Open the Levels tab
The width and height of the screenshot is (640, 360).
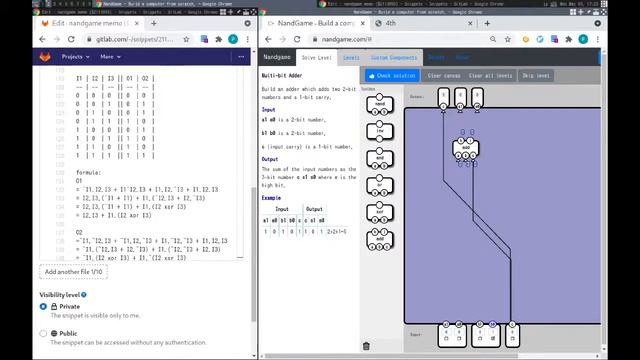[351, 58]
